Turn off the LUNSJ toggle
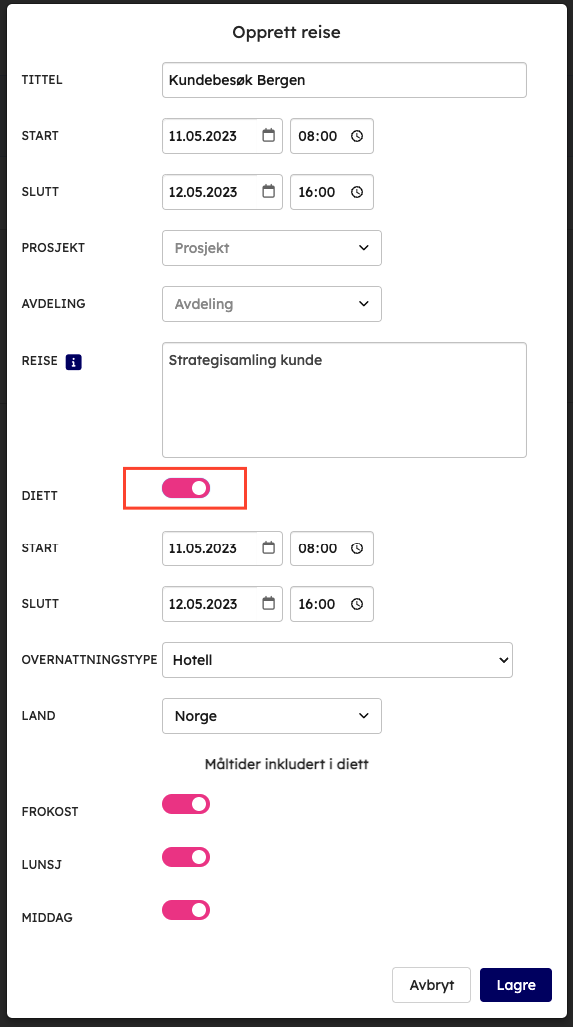This screenshot has height=1027, width=573. pos(186,857)
